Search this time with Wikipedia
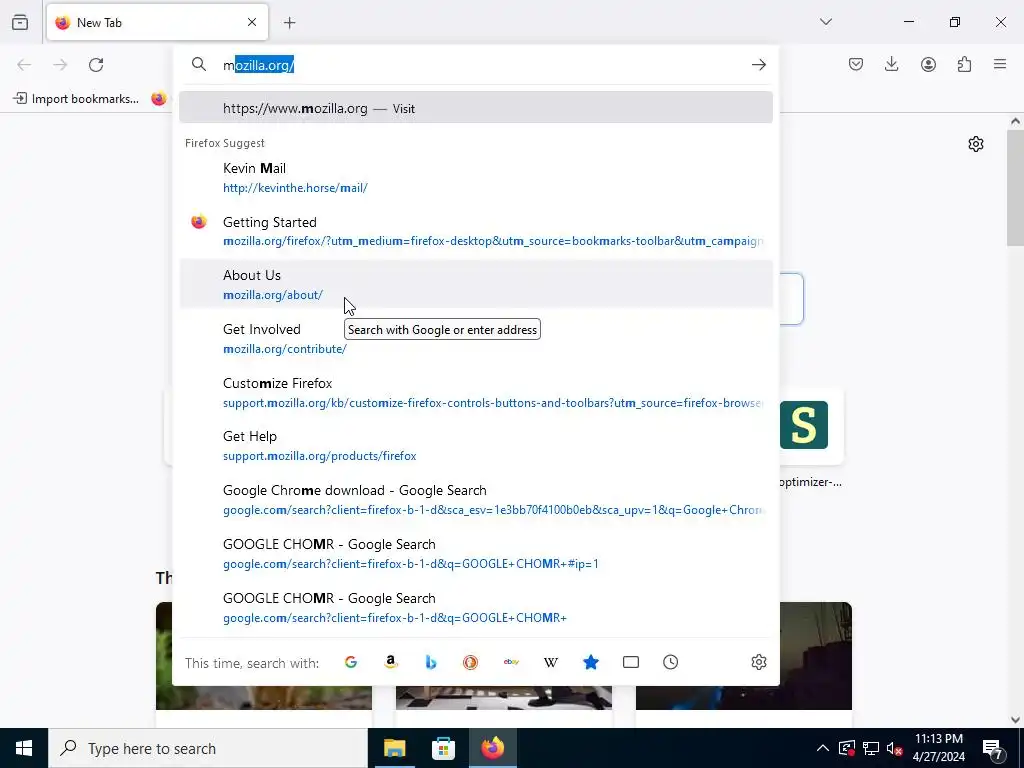Viewport: 1024px width, 768px height. click(551, 662)
